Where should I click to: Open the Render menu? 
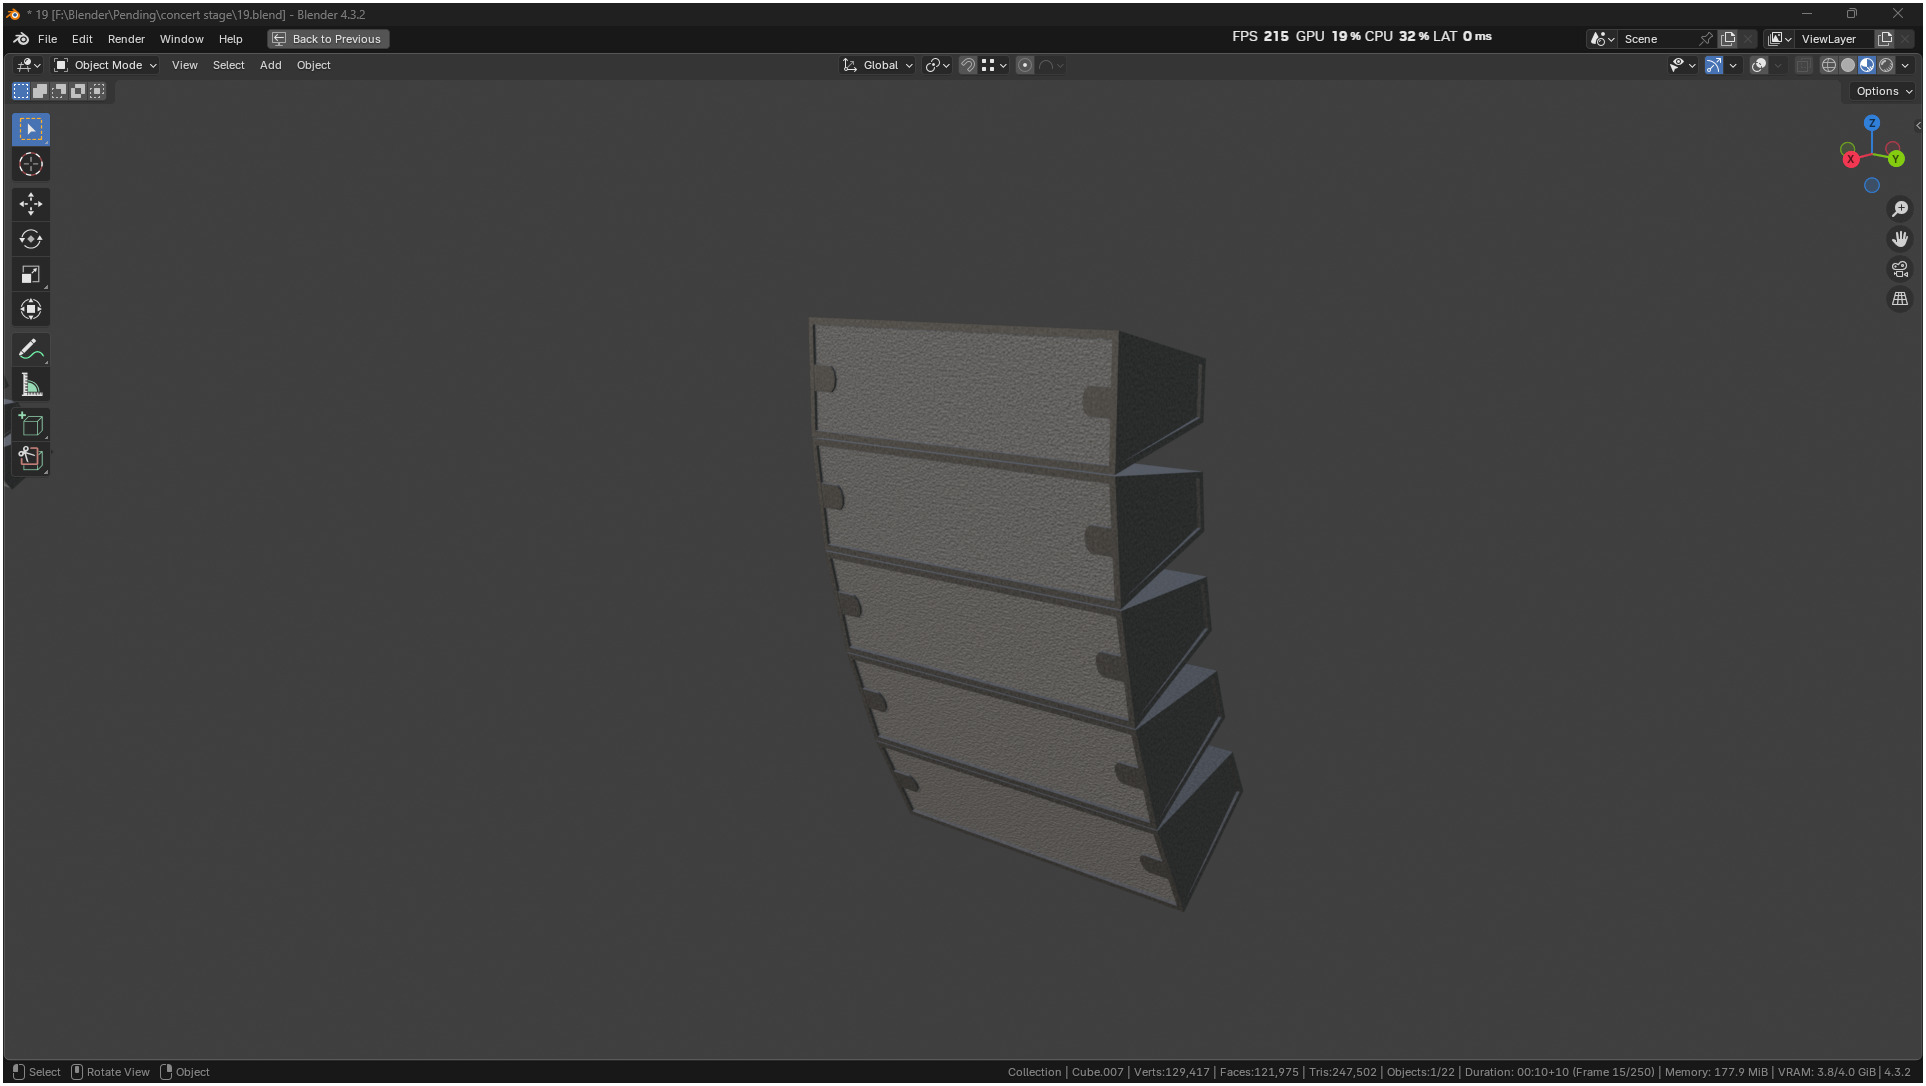126,39
